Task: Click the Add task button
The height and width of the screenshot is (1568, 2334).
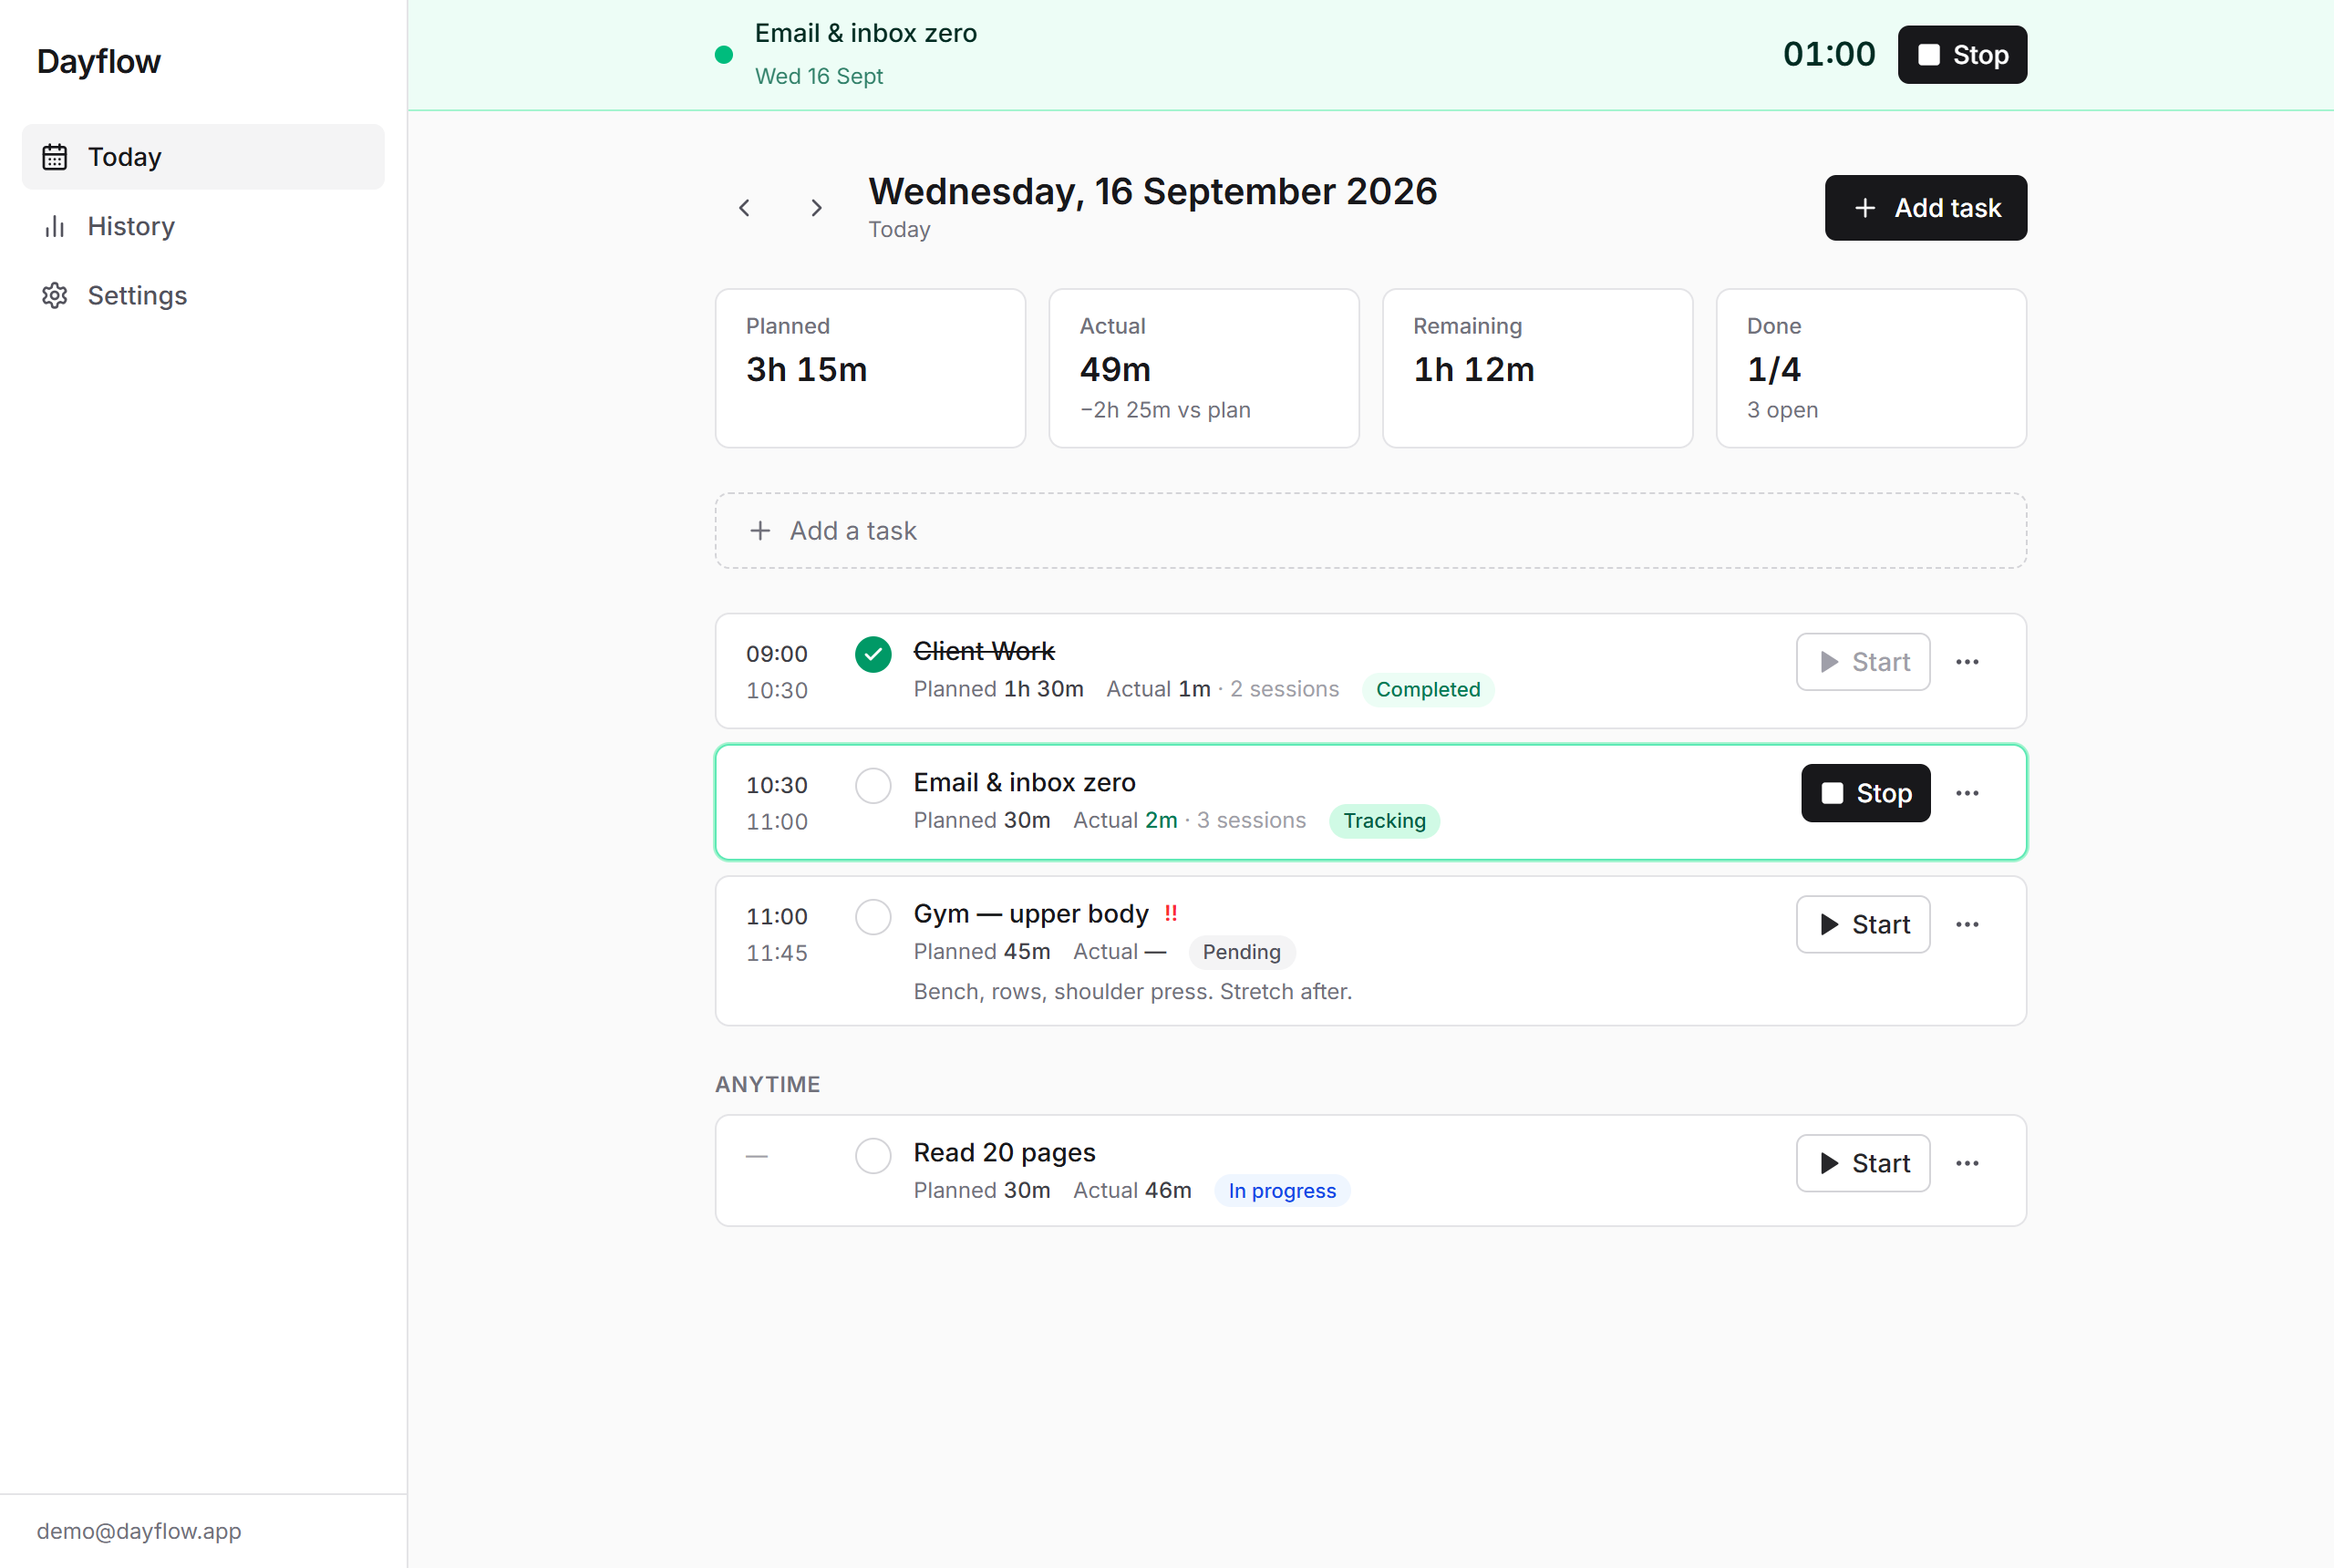Action: pos(1925,208)
